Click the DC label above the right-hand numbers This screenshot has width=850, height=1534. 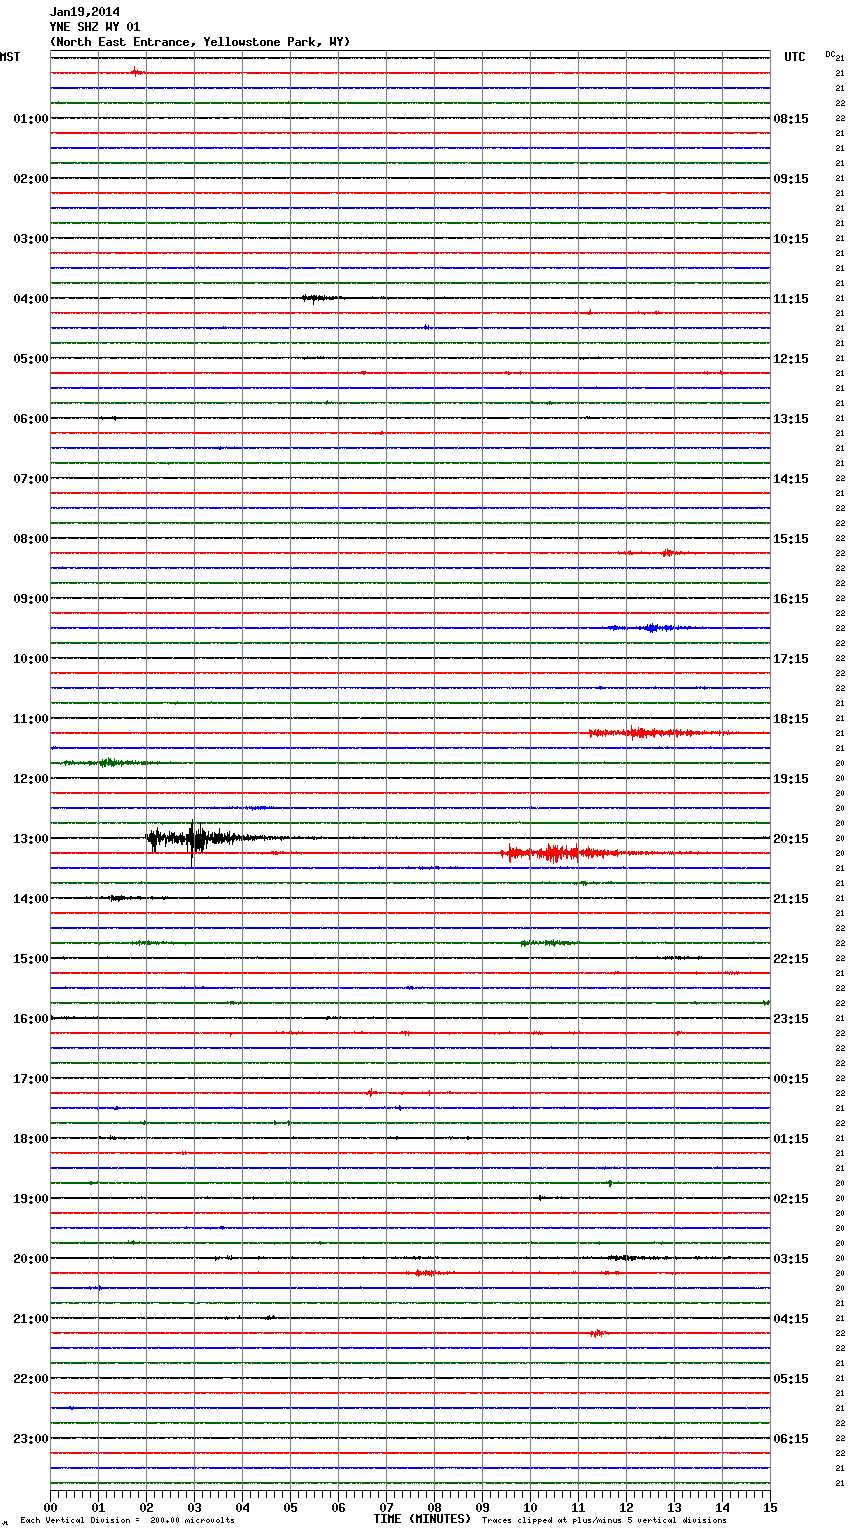coord(830,54)
